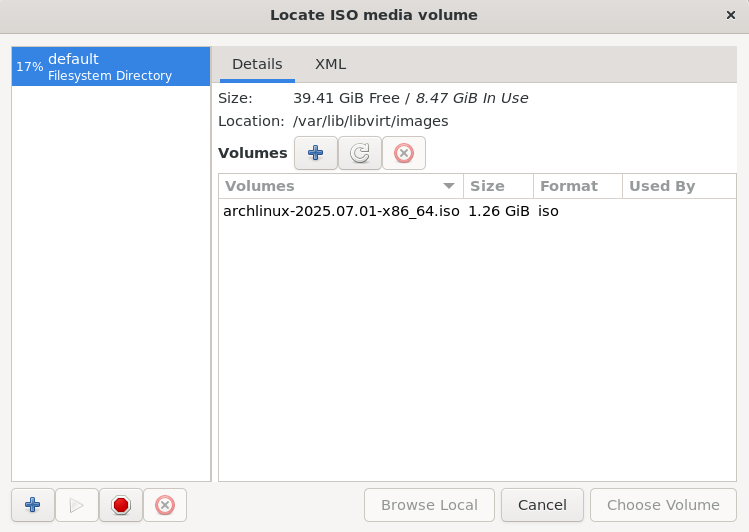The height and width of the screenshot is (532, 749).
Task: Open the XML tab
Action: [330, 64]
